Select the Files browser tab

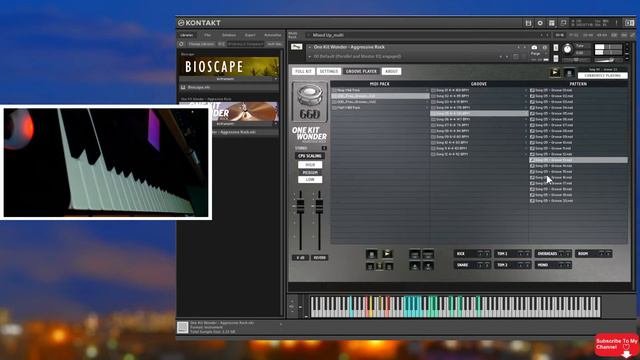pos(207,35)
